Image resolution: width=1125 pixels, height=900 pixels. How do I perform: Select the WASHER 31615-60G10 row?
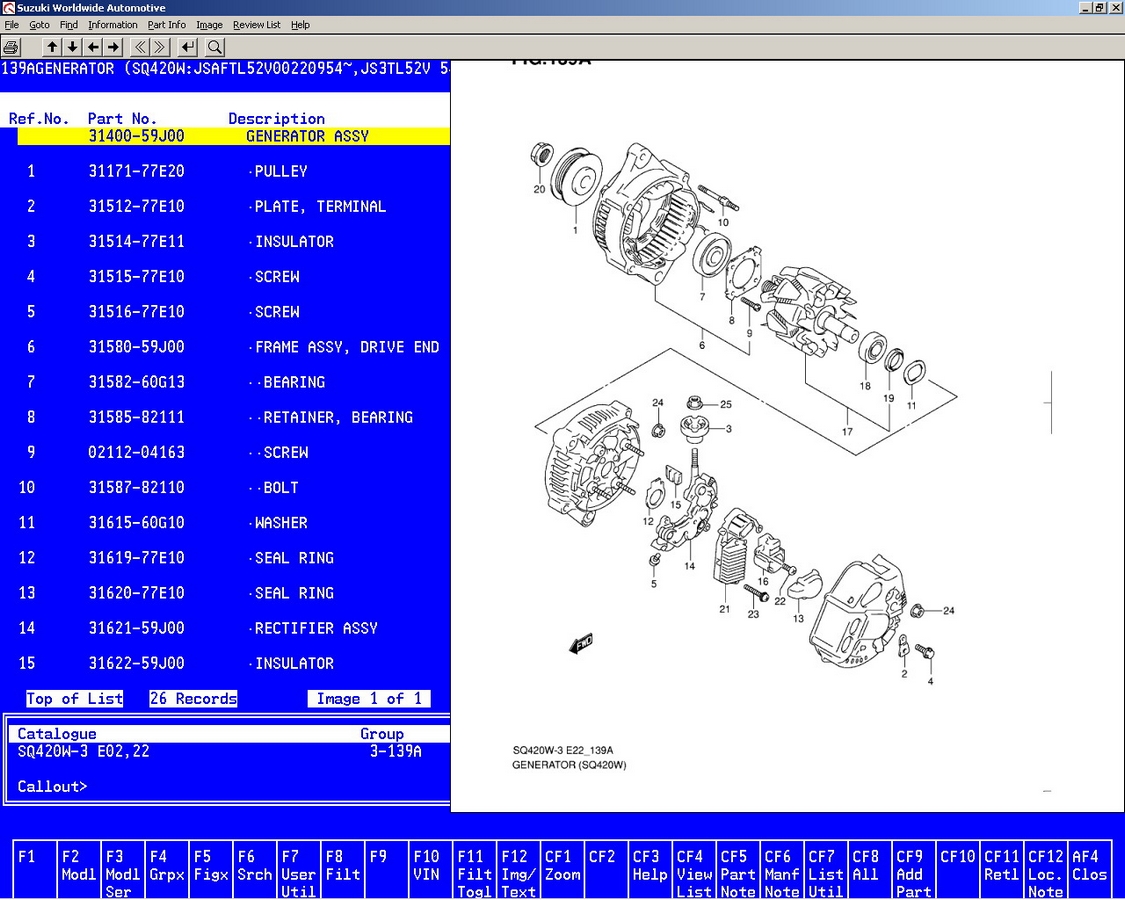tap(234, 523)
